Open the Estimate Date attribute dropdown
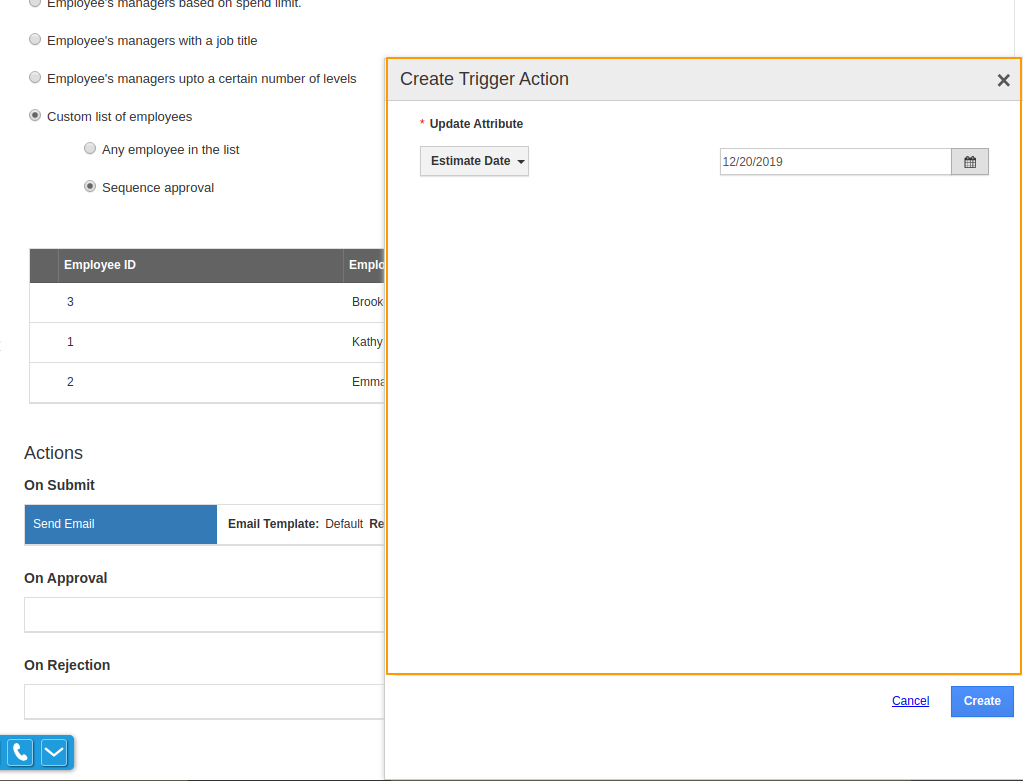The height and width of the screenshot is (781, 1023). (x=474, y=161)
